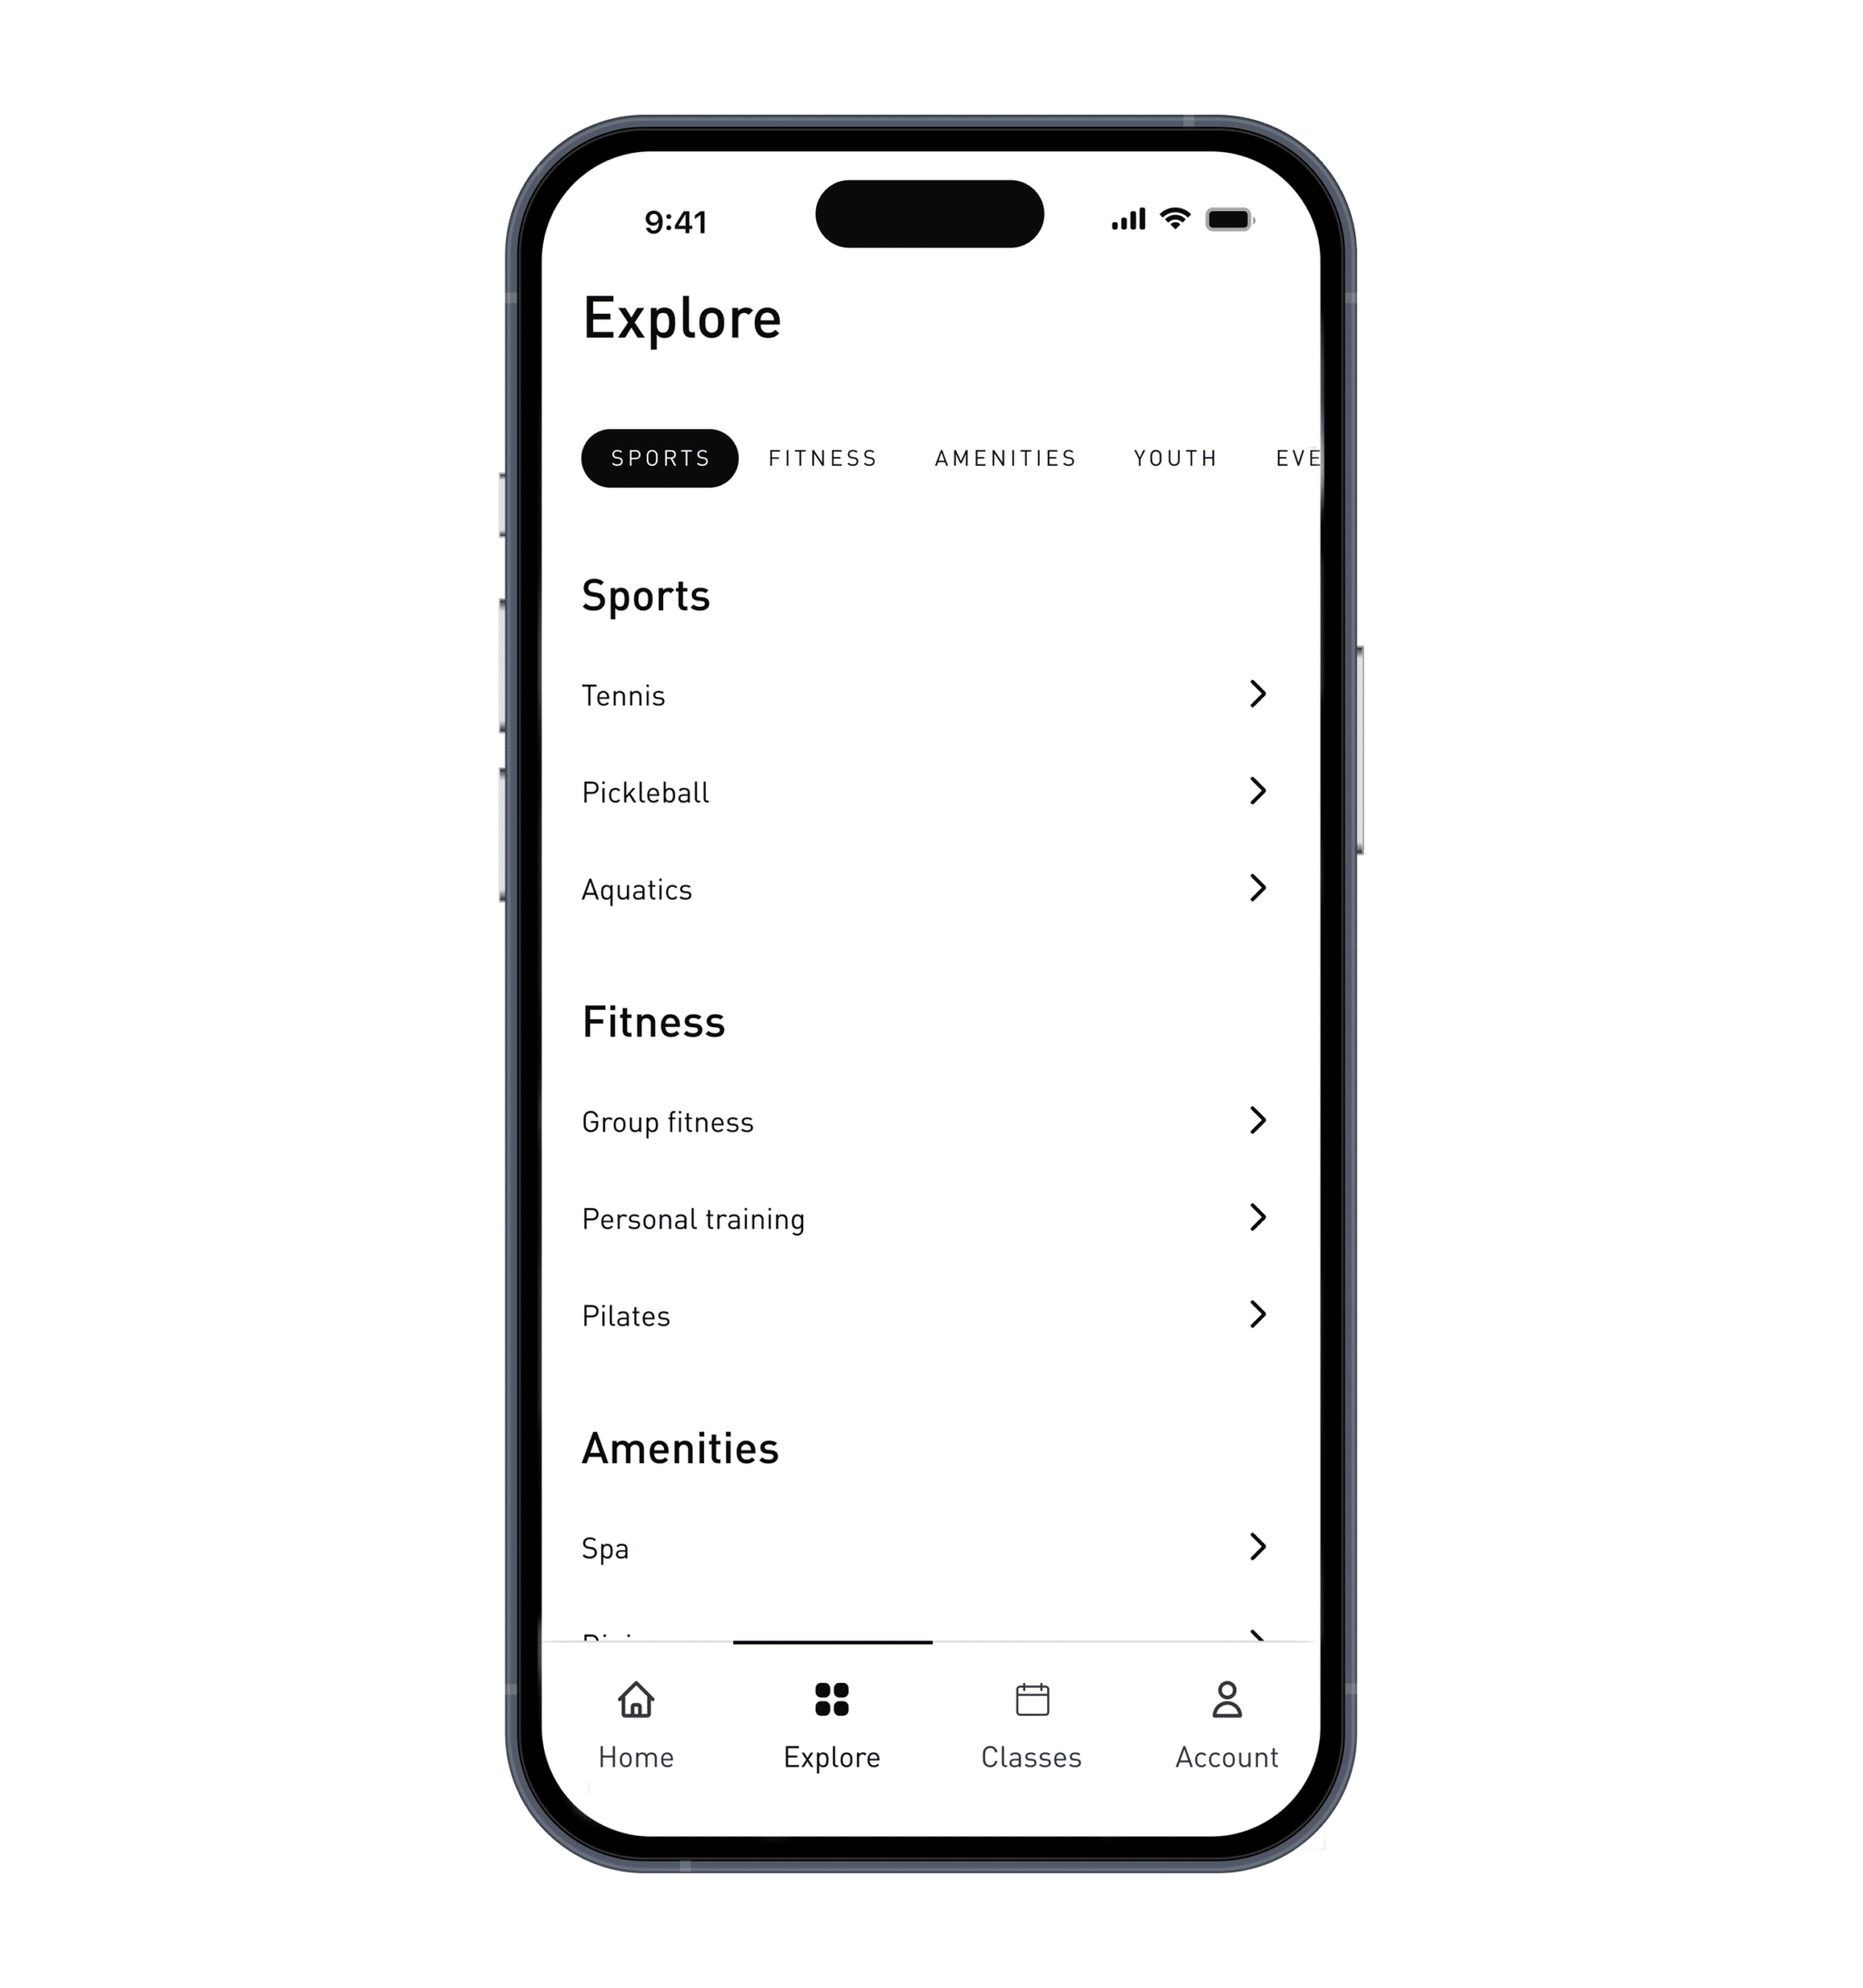Toggle the AMENITIES filter tab
Viewport: 1863px width, 1988px height.
(1005, 457)
